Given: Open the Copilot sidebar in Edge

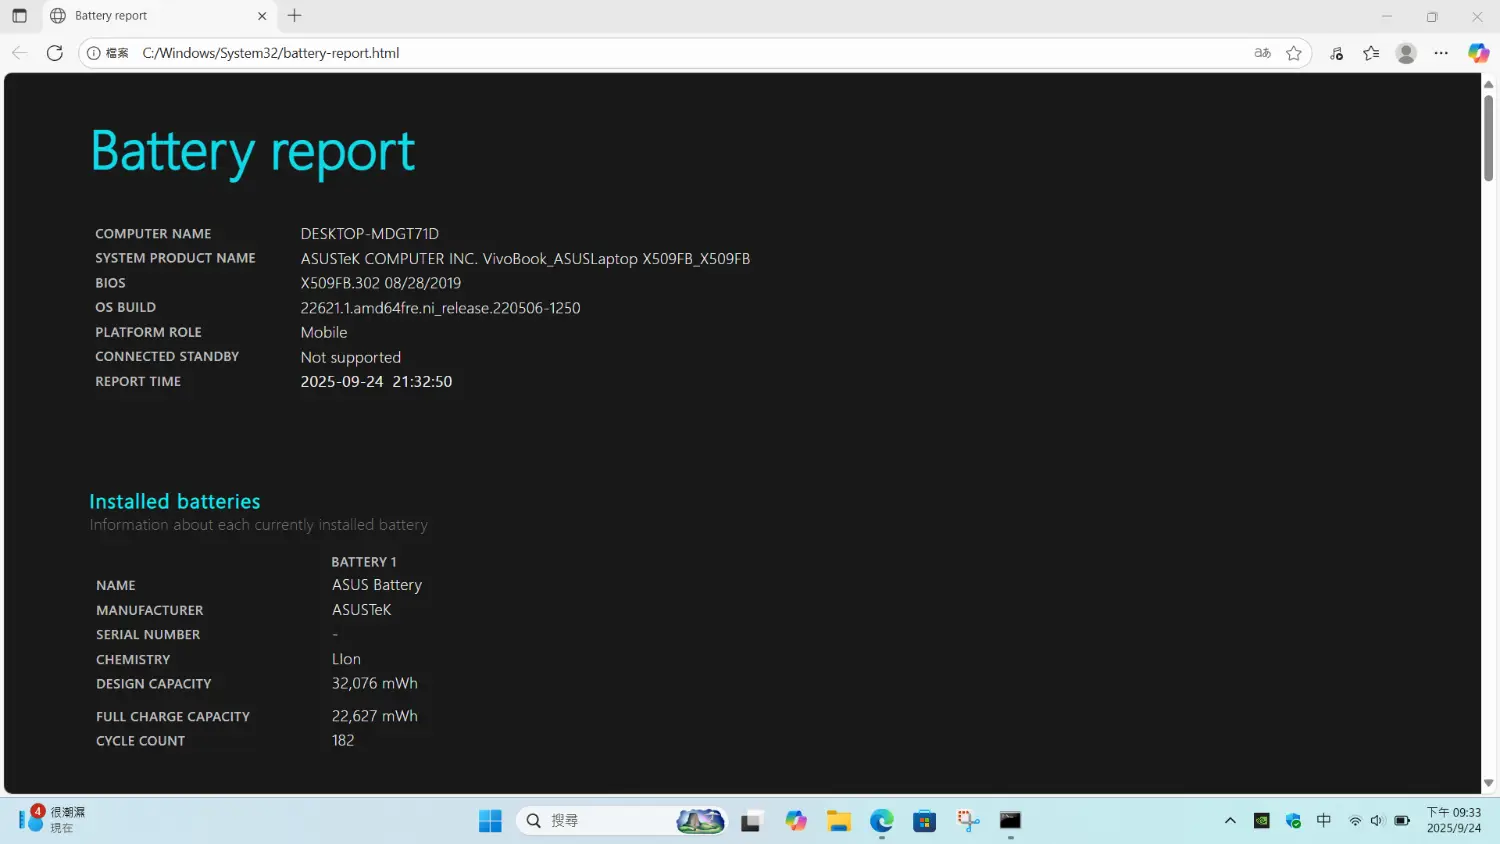Looking at the screenshot, I should [1478, 53].
